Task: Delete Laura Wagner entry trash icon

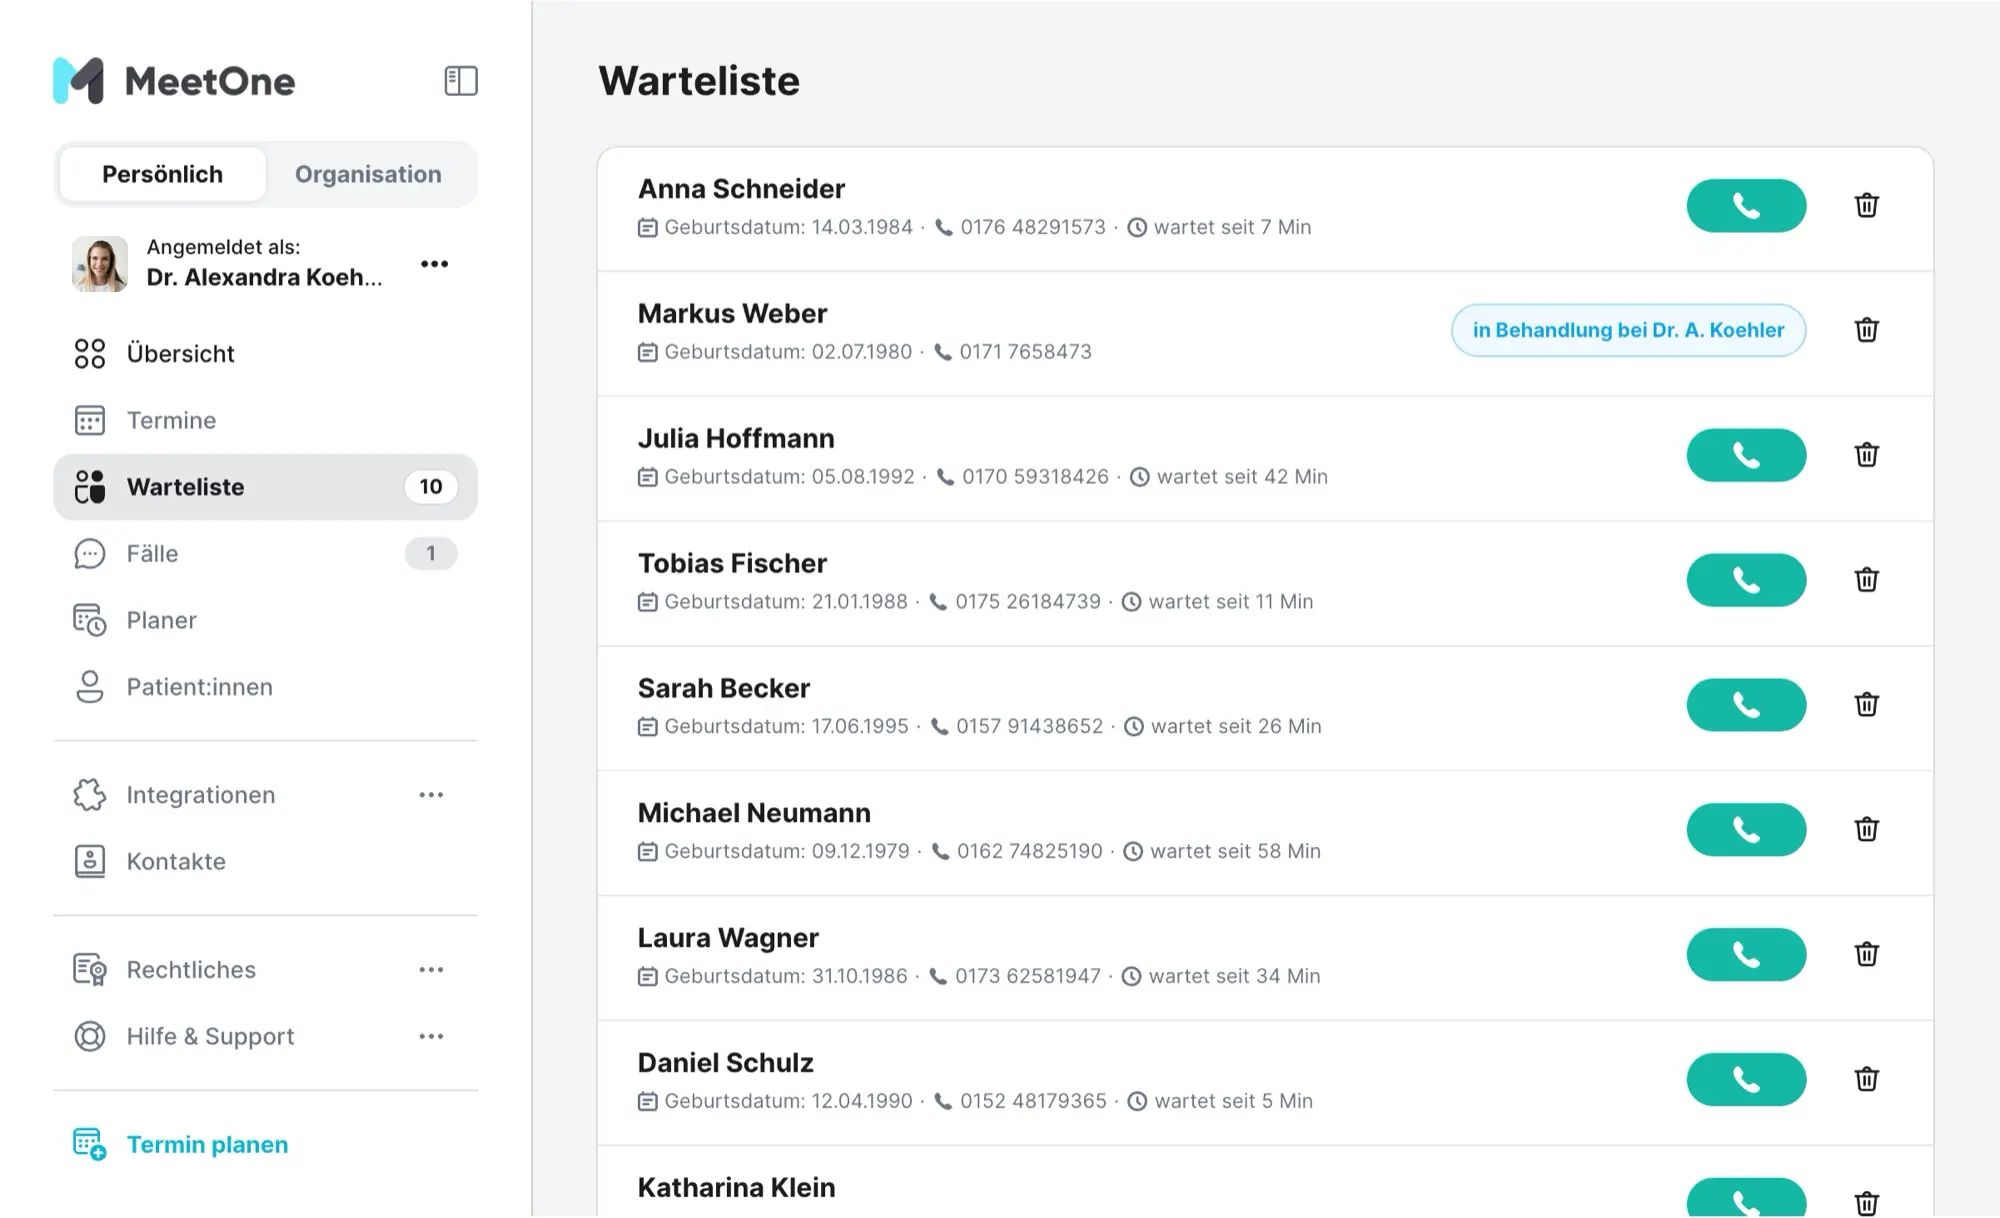Action: pos(1866,954)
